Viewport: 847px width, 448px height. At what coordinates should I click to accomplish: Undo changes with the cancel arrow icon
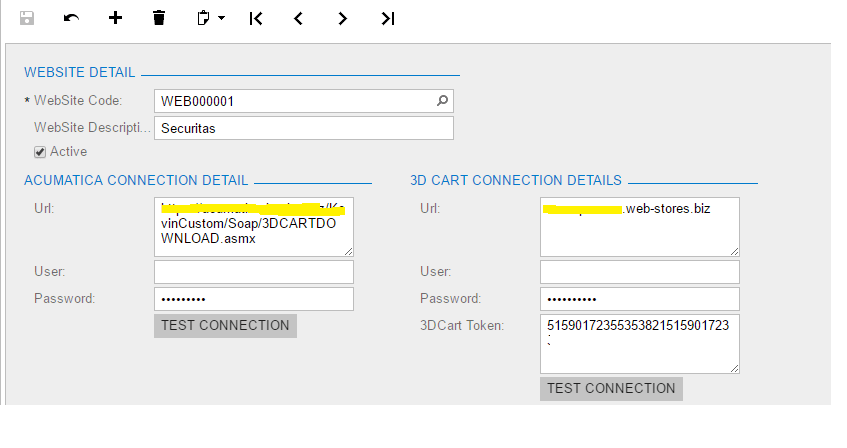(71, 18)
